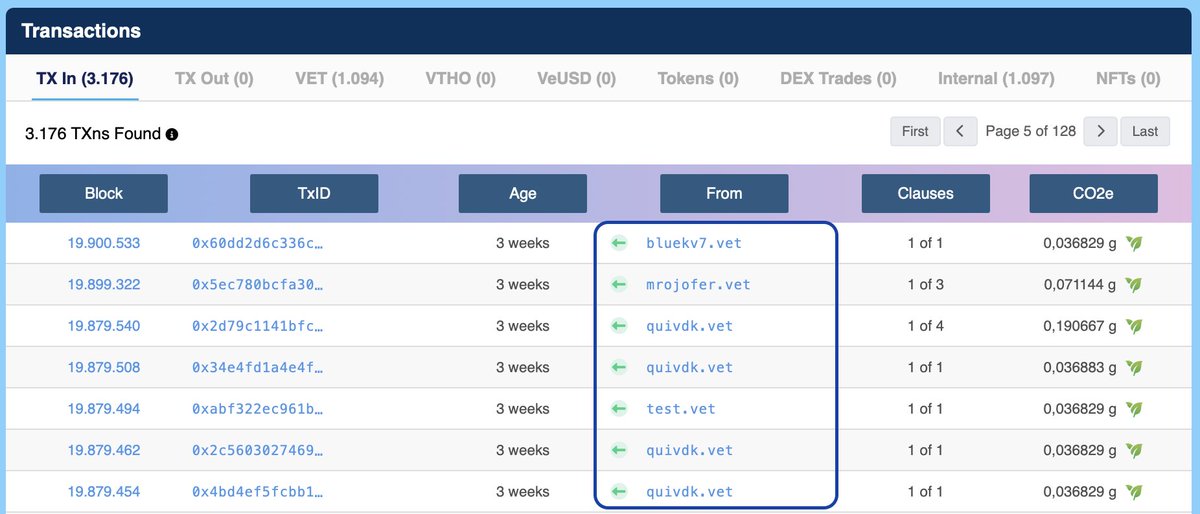Open block 19.879.454
Screen dimensions: 1200x514
point(104,492)
